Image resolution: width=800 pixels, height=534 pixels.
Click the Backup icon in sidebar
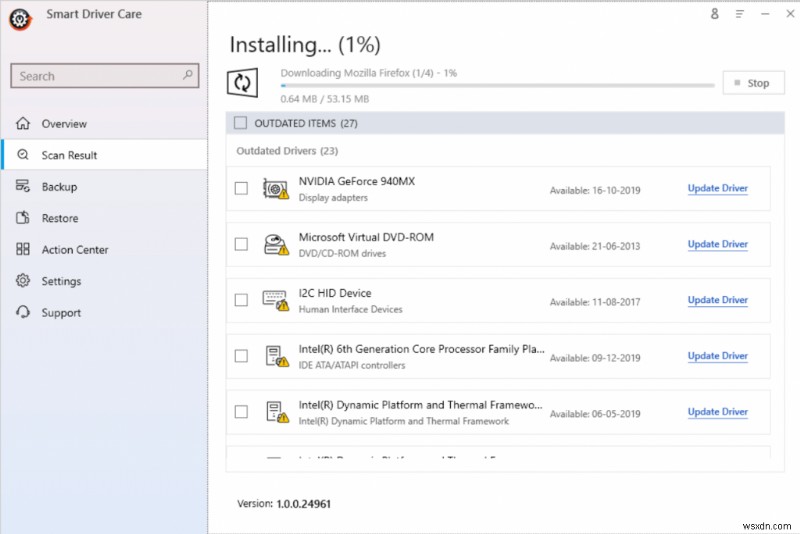coord(23,186)
